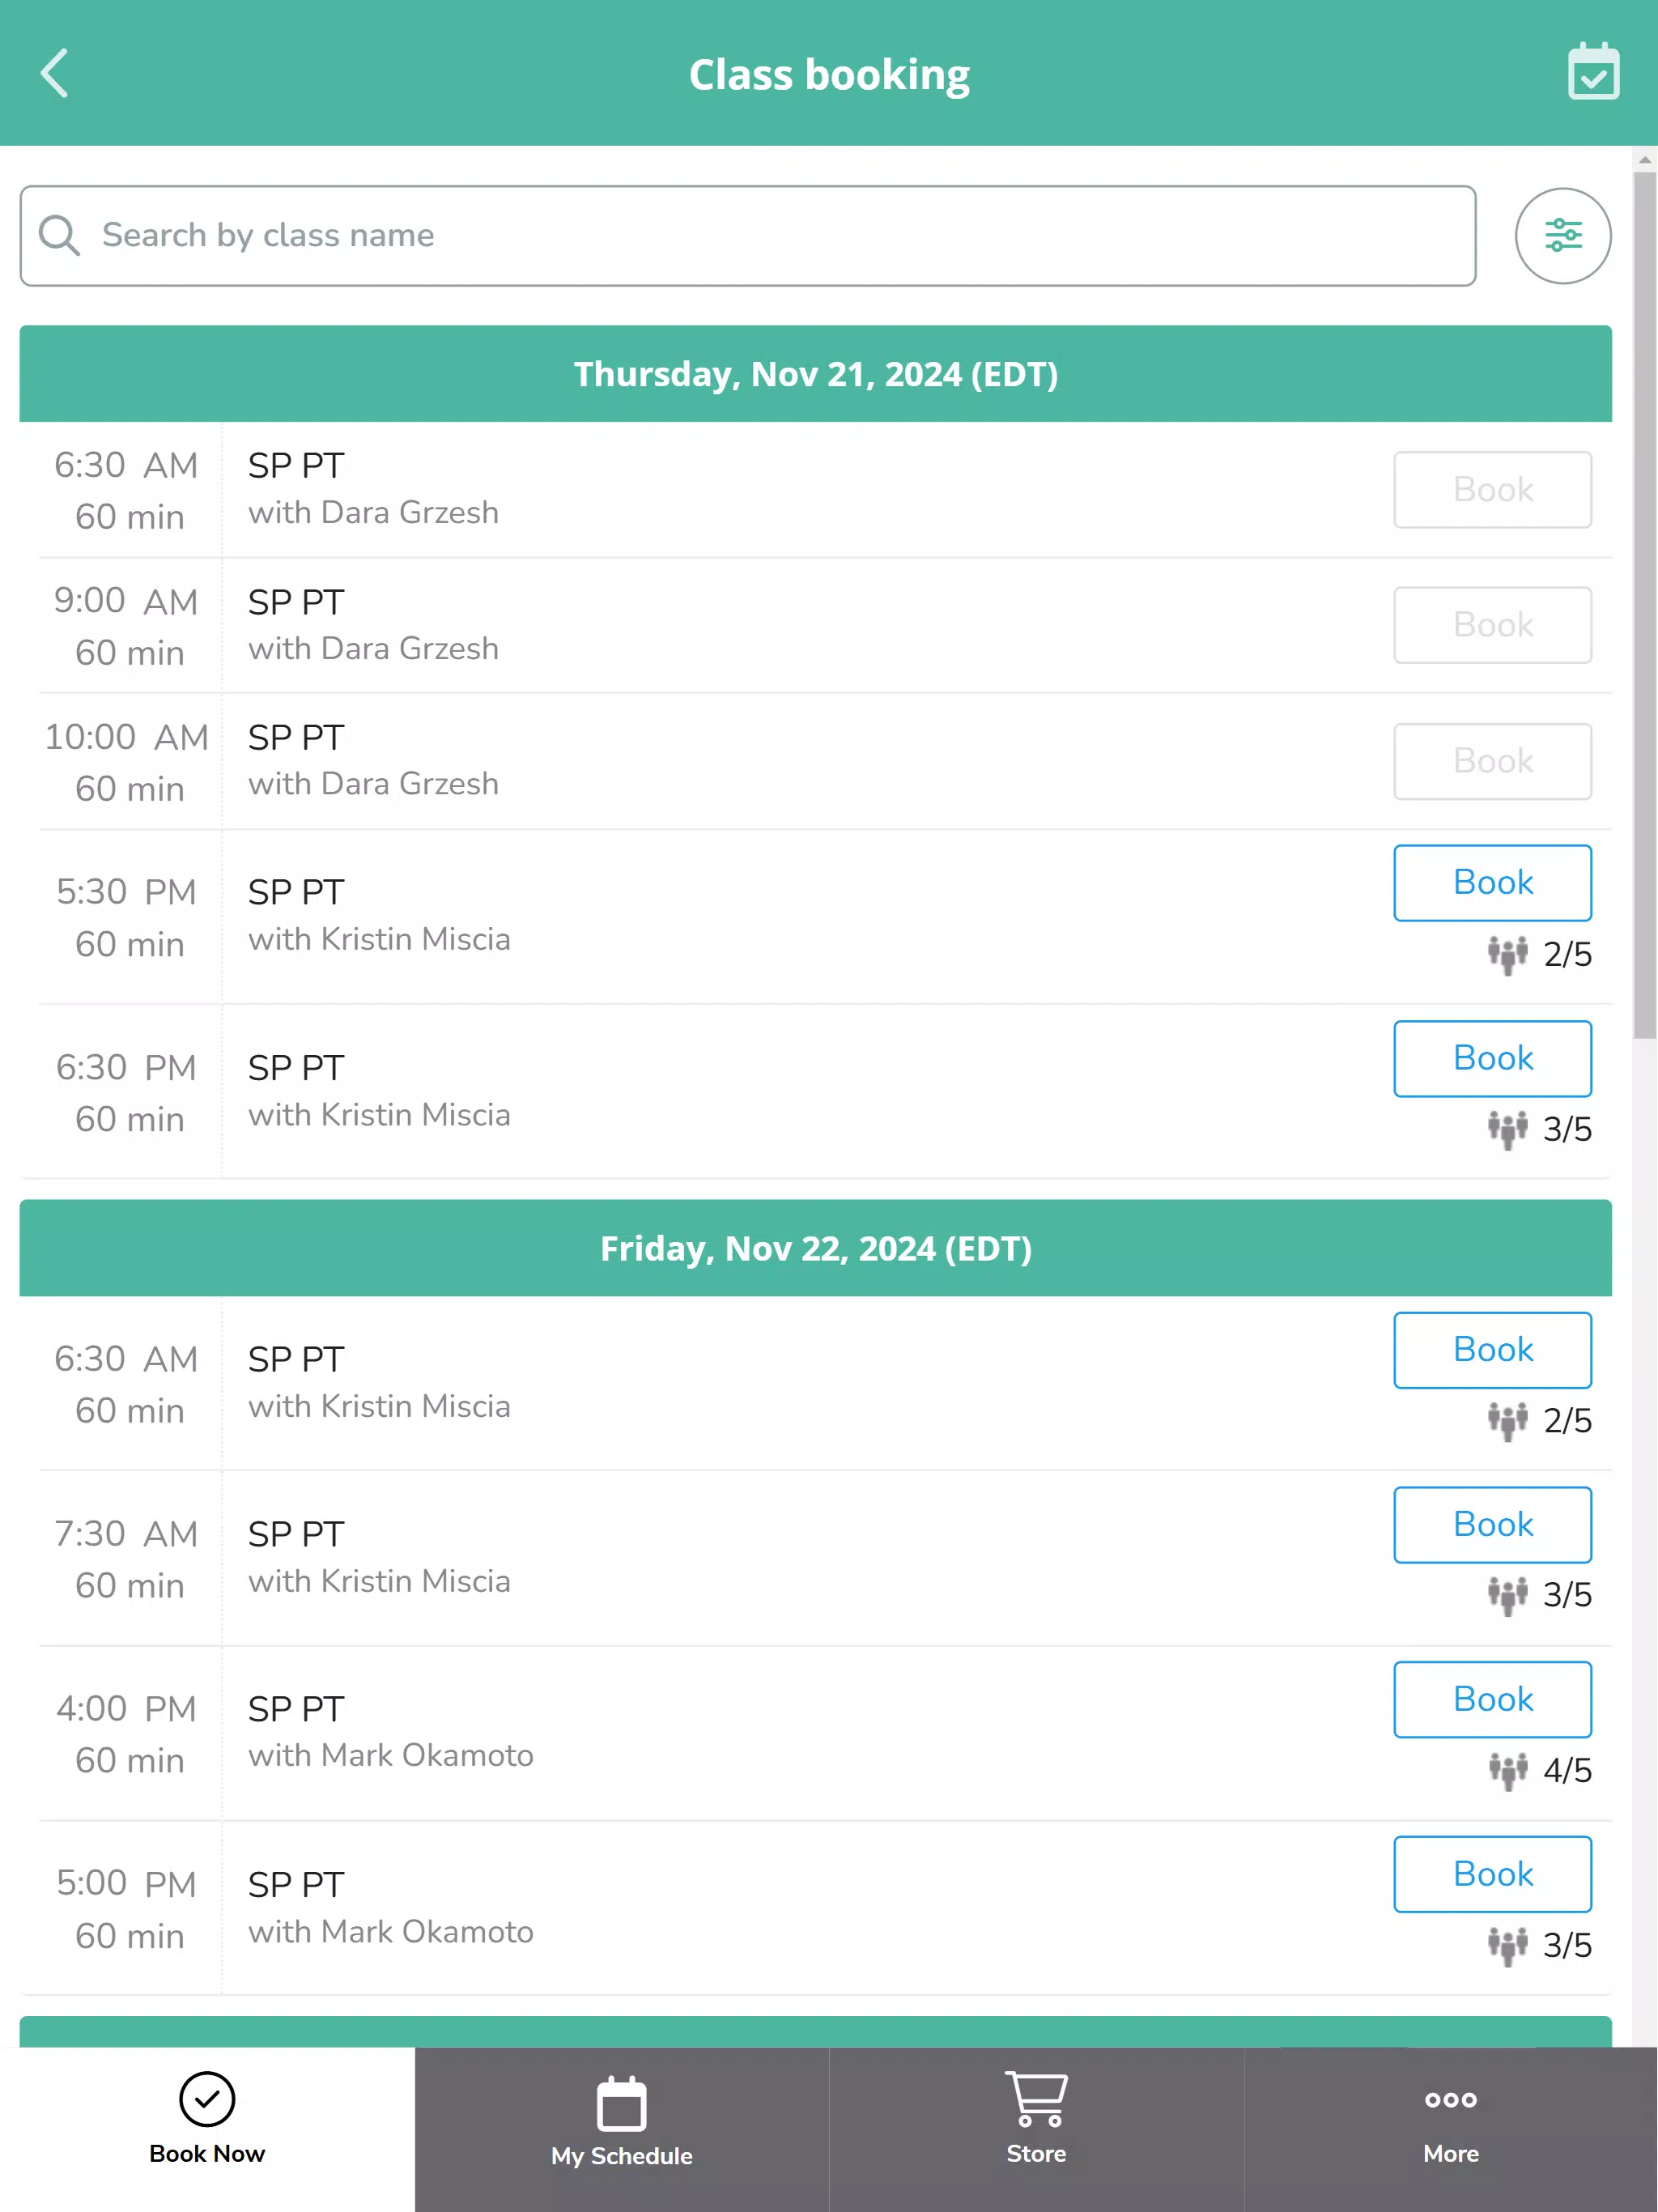
Task: Tap the More dots icon
Action: 1450,2099
